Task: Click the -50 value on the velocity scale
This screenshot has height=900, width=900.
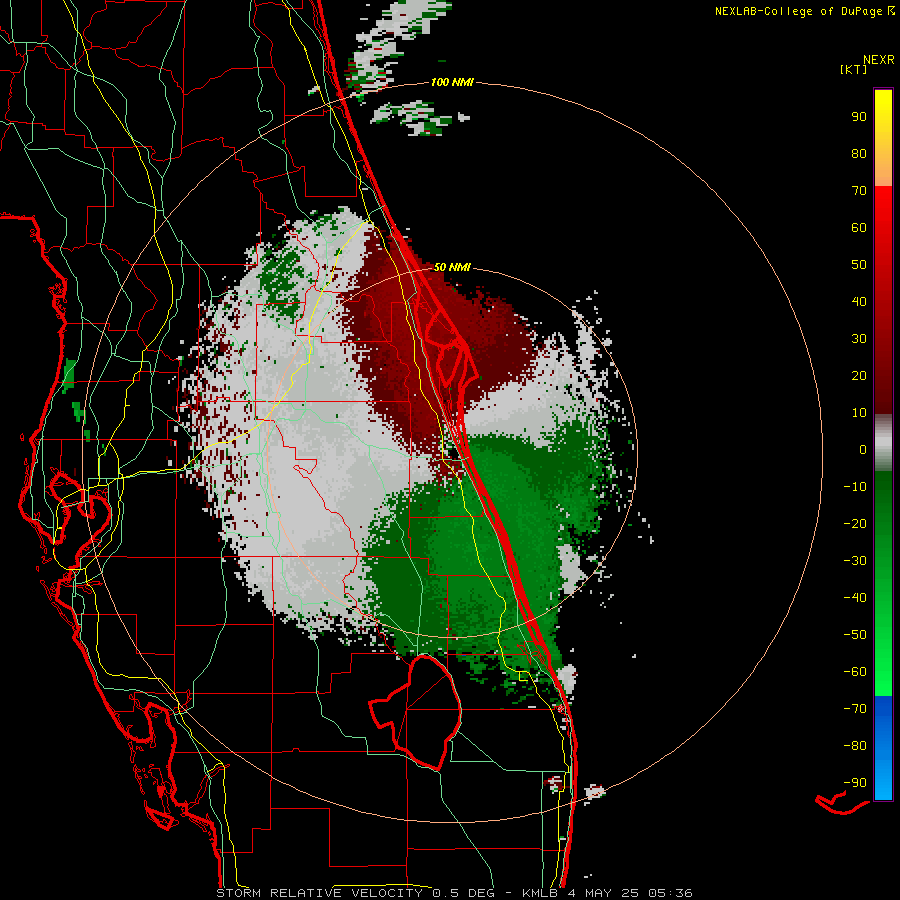Action: [x=855, y=635]
